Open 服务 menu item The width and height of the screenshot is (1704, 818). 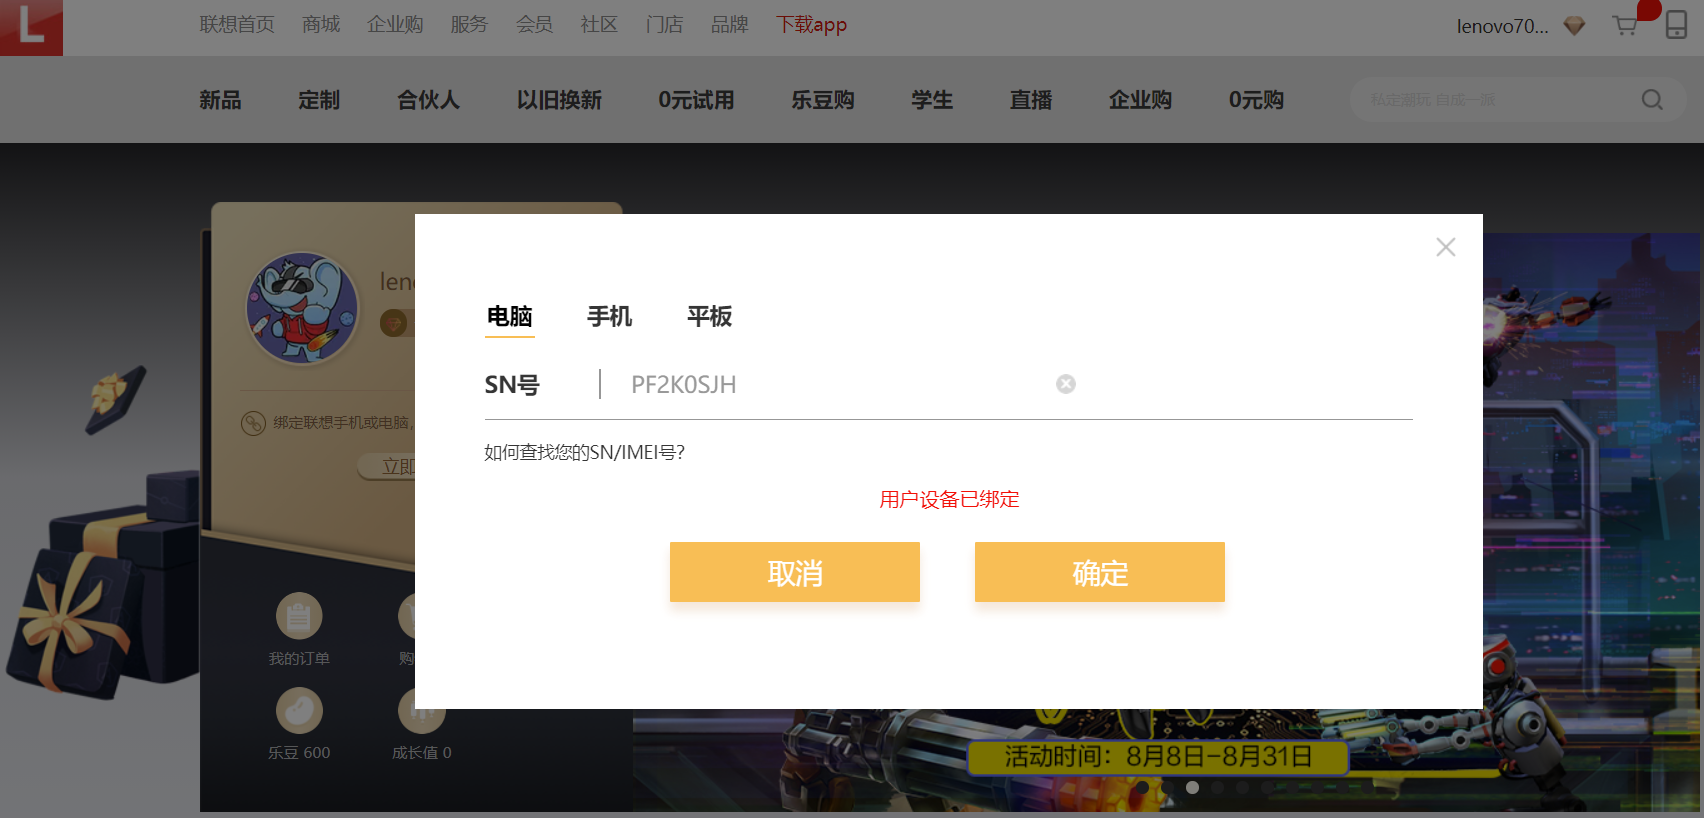469,25
